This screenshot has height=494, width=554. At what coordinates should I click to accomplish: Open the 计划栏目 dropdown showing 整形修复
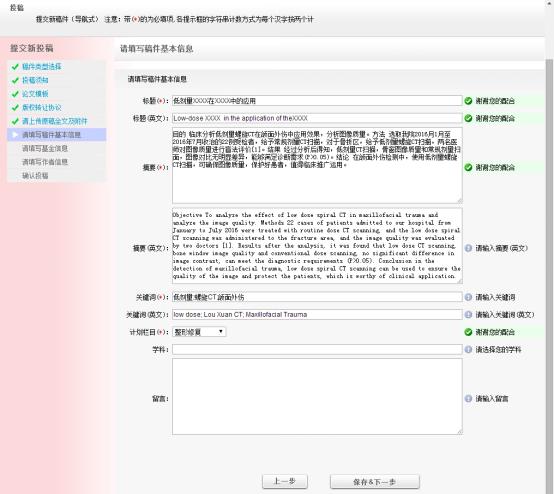click(199, 332)
